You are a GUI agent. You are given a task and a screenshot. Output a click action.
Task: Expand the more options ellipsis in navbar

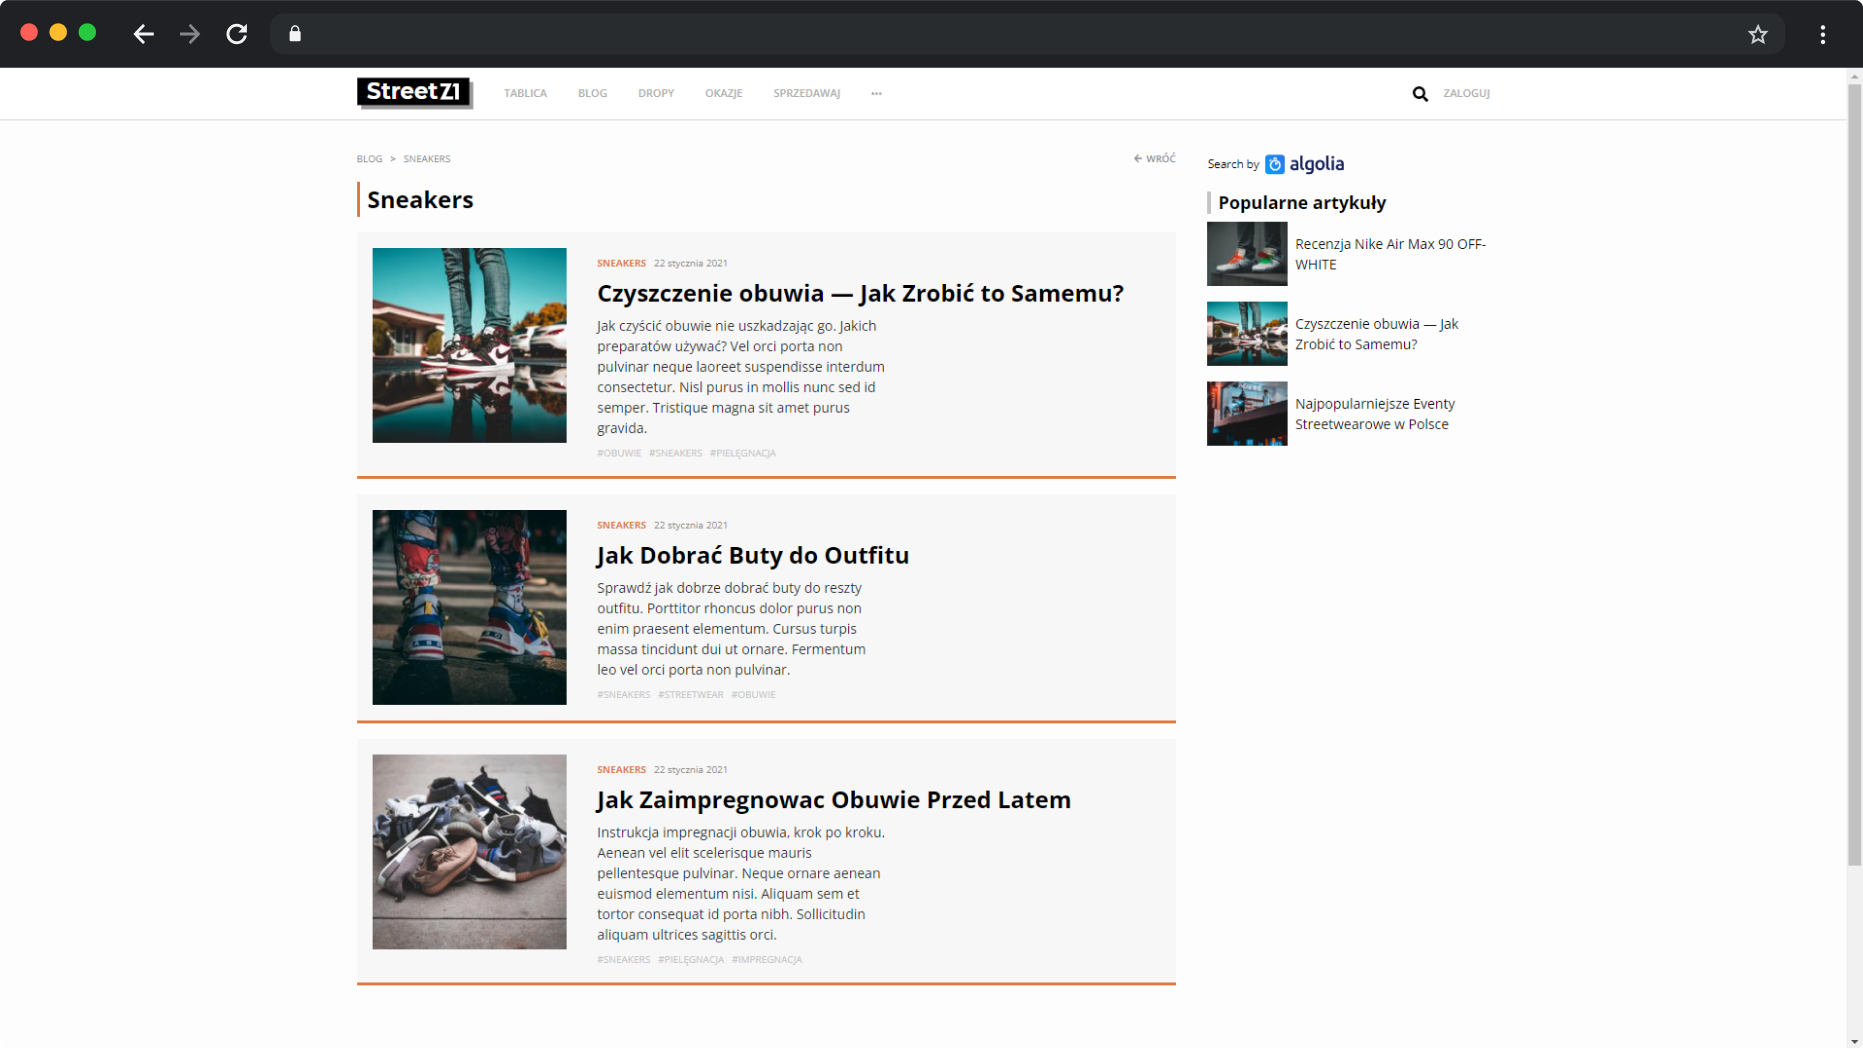[x=876, y=93]
